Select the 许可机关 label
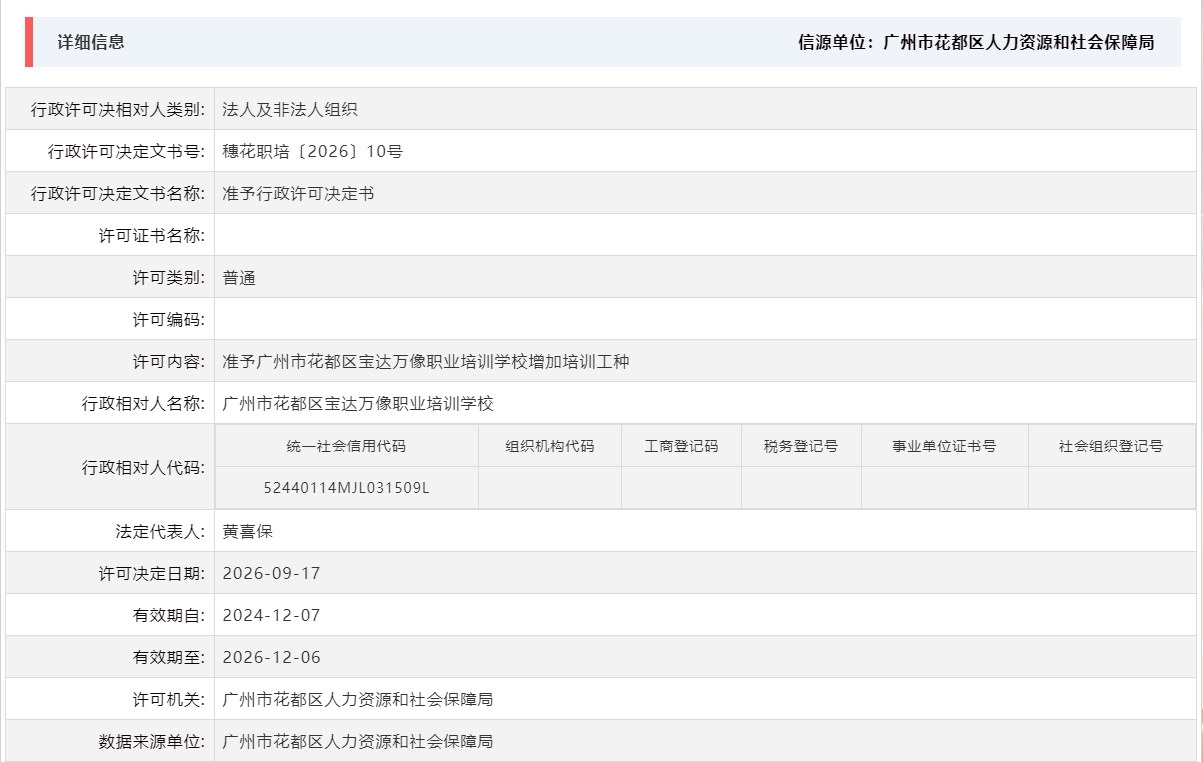The image size is (1203, 762). coord(168,700)
